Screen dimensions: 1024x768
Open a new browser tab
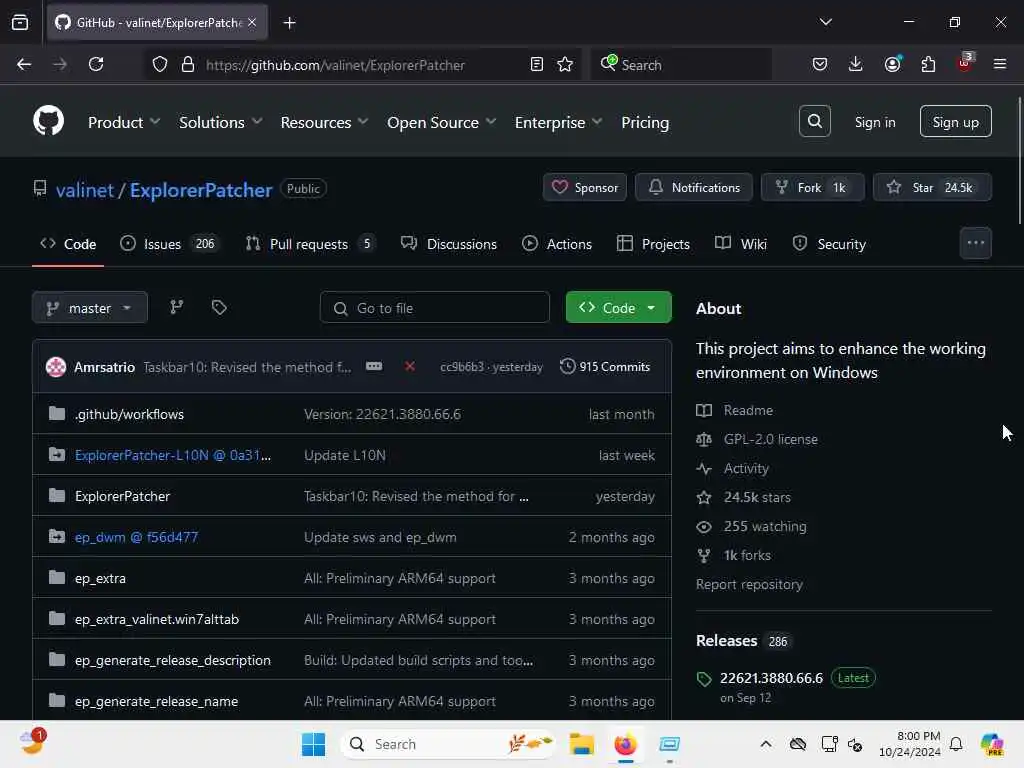coord(290,23)
